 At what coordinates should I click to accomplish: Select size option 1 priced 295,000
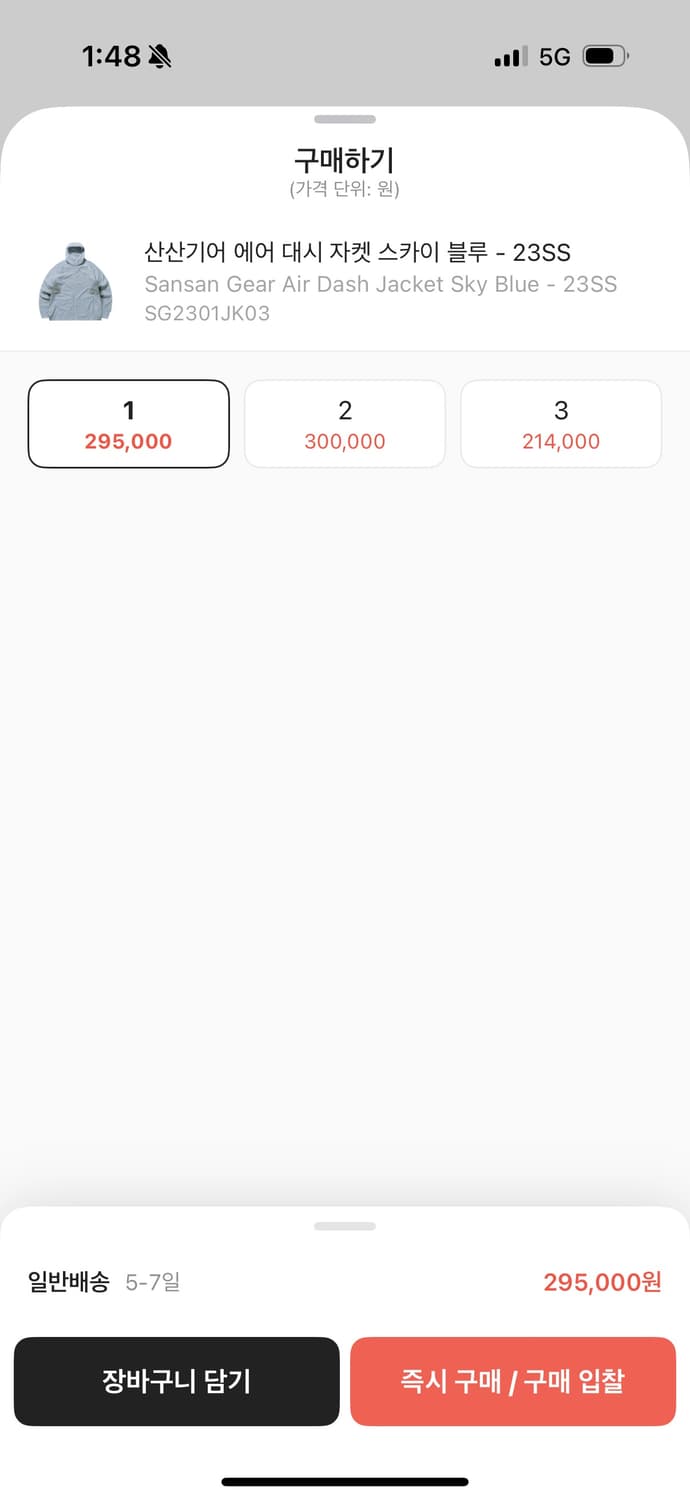click(129, 424)
